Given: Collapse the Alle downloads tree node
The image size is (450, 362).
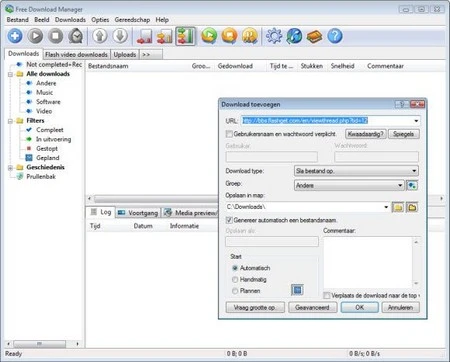Looking at the screenshot, I should point(10,74).
